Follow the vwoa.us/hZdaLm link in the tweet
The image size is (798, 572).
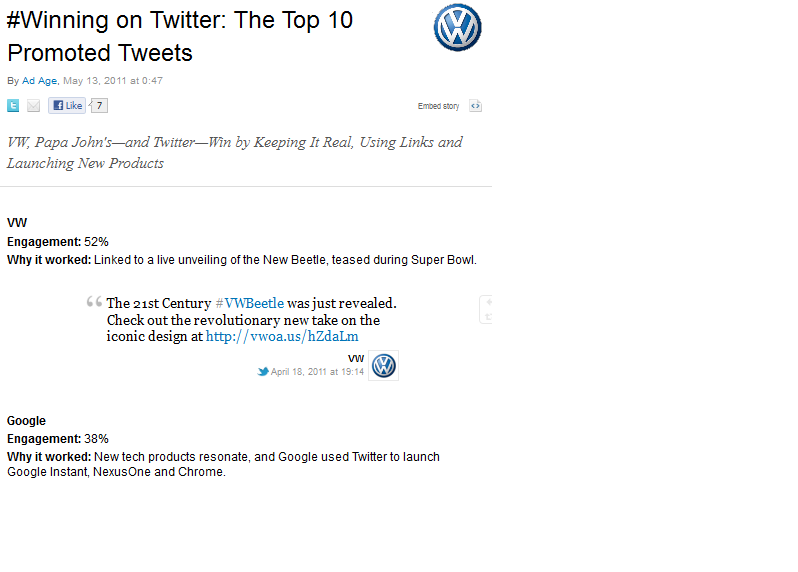(x=282, y=337)
